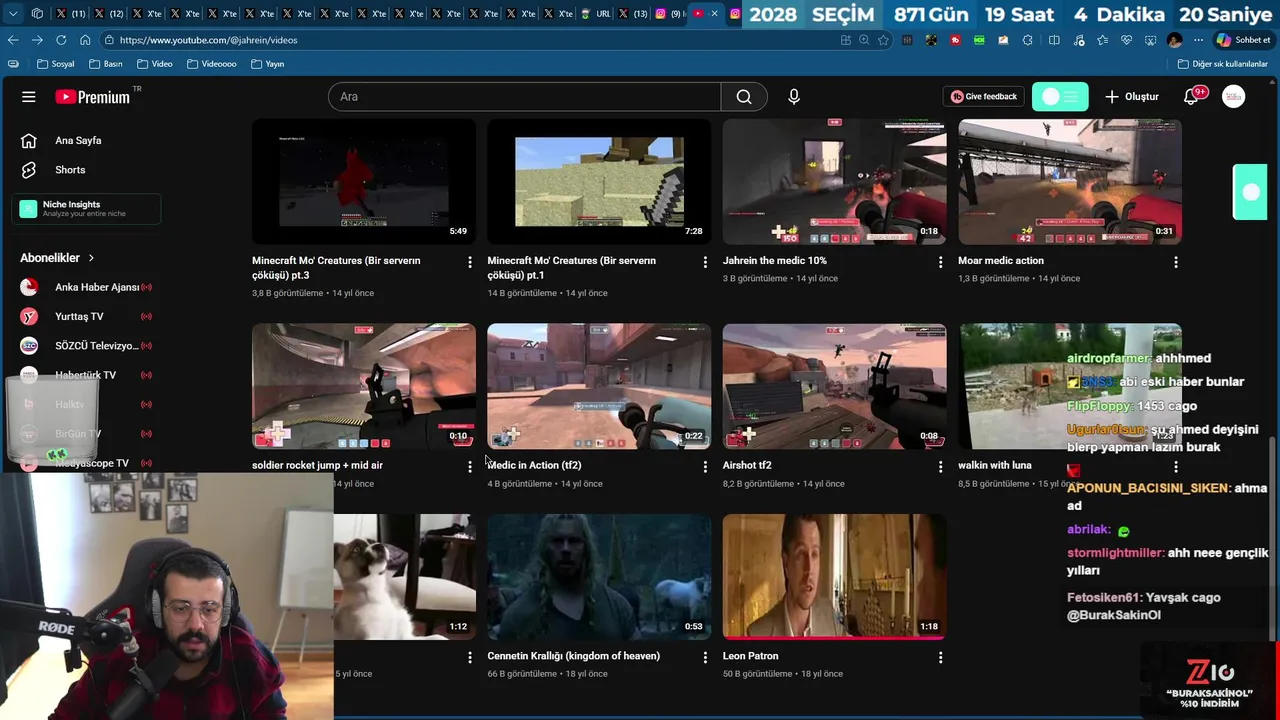The width and height of the screenshot is (1280, 720).
Task: Reload the page
Action: point(61,40)
